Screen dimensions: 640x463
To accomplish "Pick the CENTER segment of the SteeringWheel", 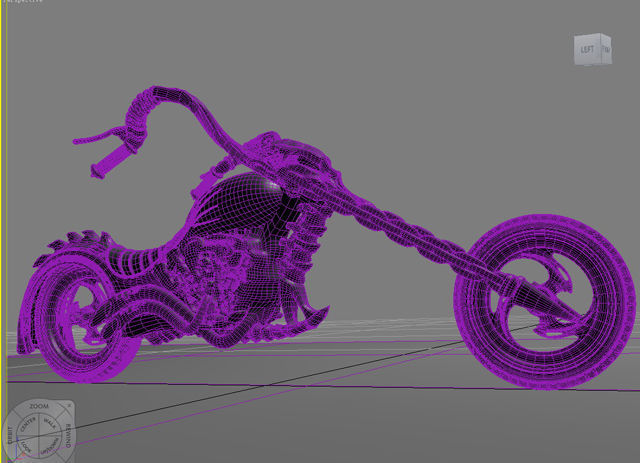I will click(28, 425).
